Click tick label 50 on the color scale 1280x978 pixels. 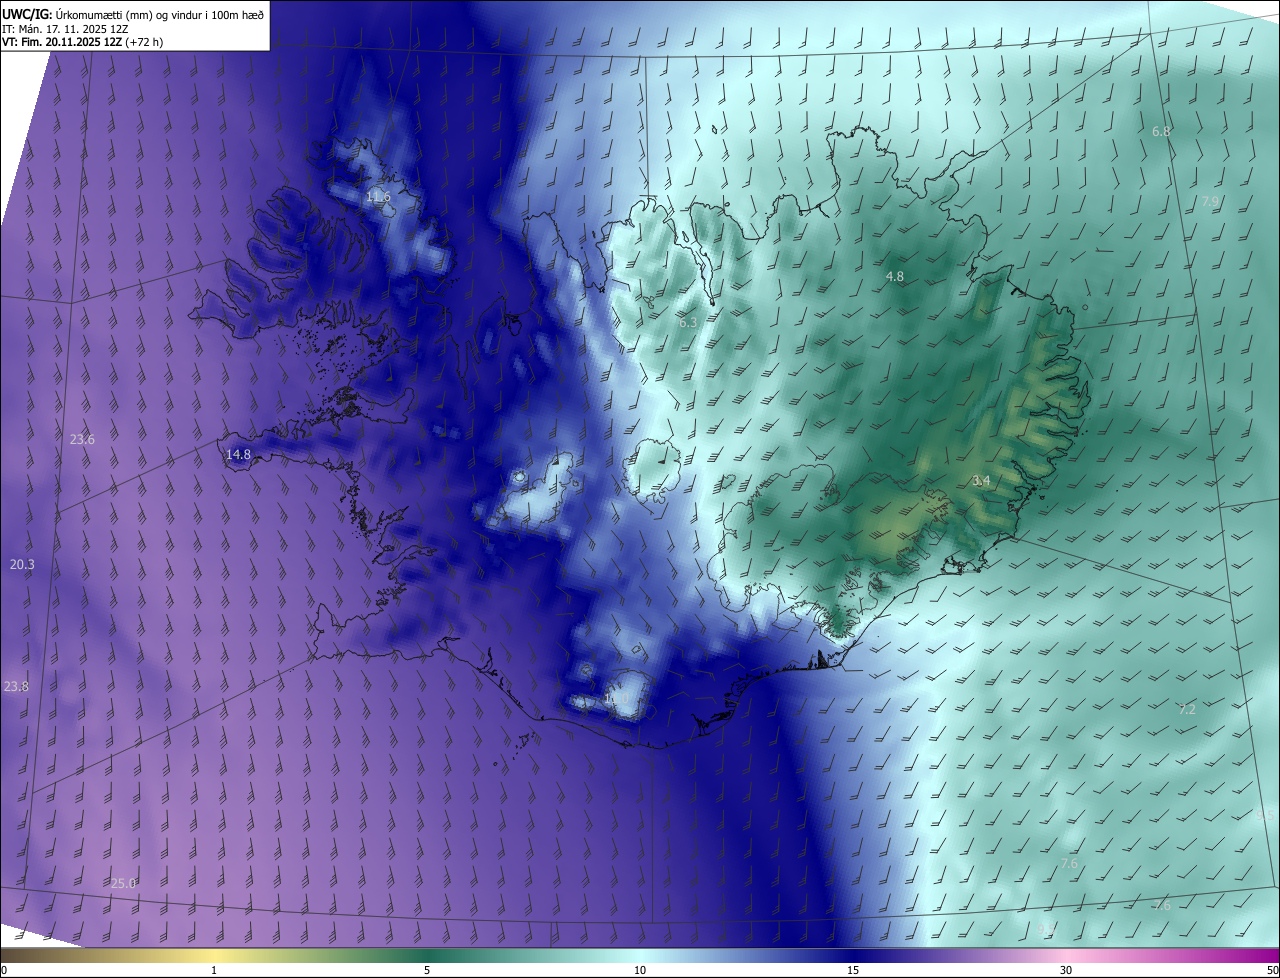(1272, 970)
